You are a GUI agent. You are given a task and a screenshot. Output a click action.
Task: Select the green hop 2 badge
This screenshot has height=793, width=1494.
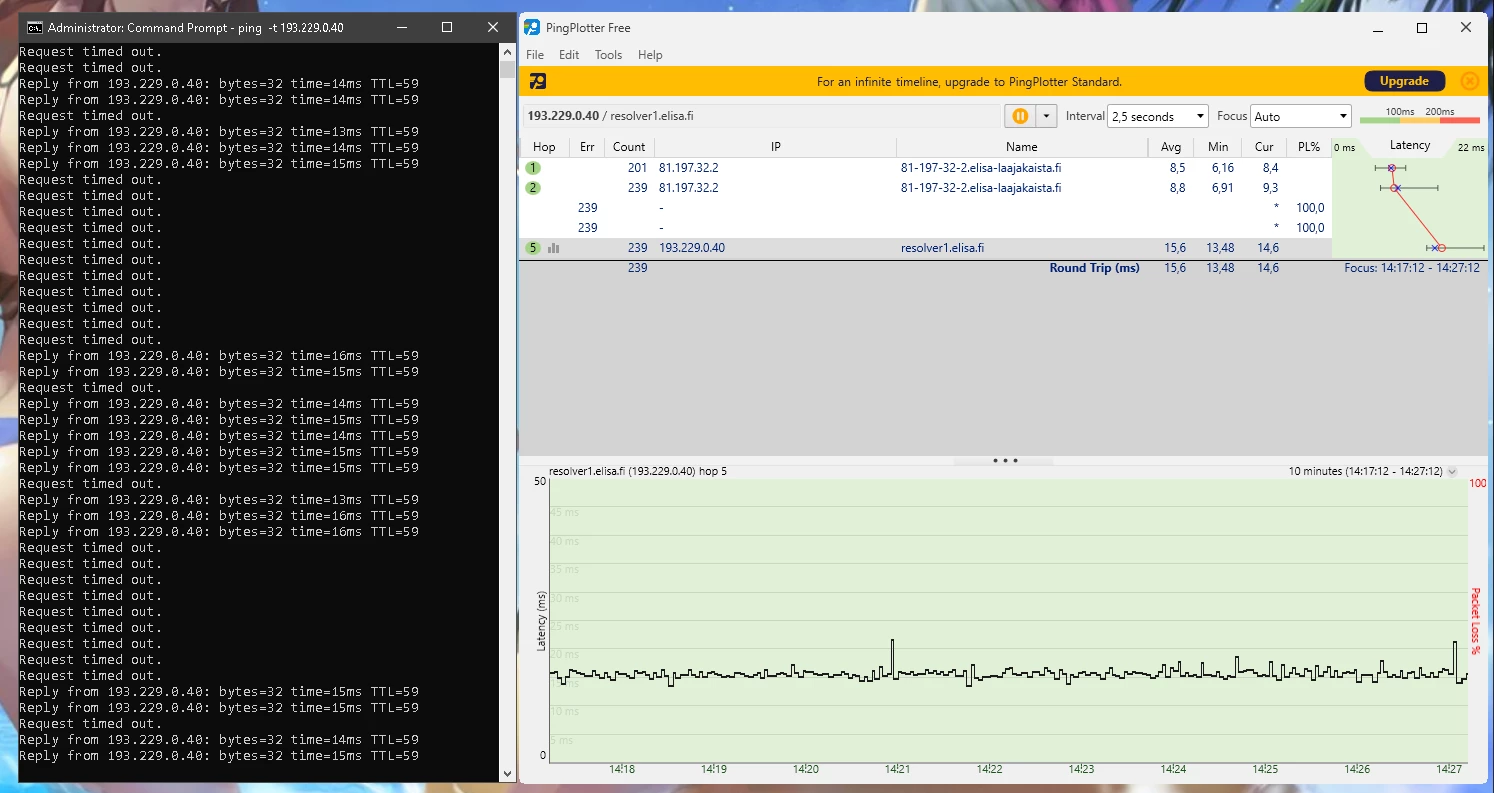pyautogui.click(x=533, y=188)
